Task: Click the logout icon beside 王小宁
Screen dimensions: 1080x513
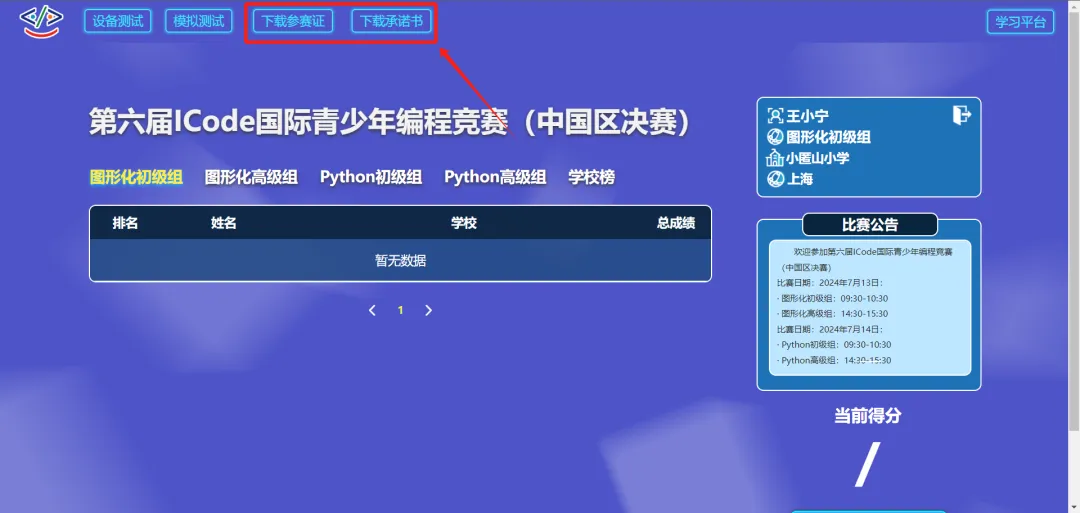Action: (x=962, y=114)
